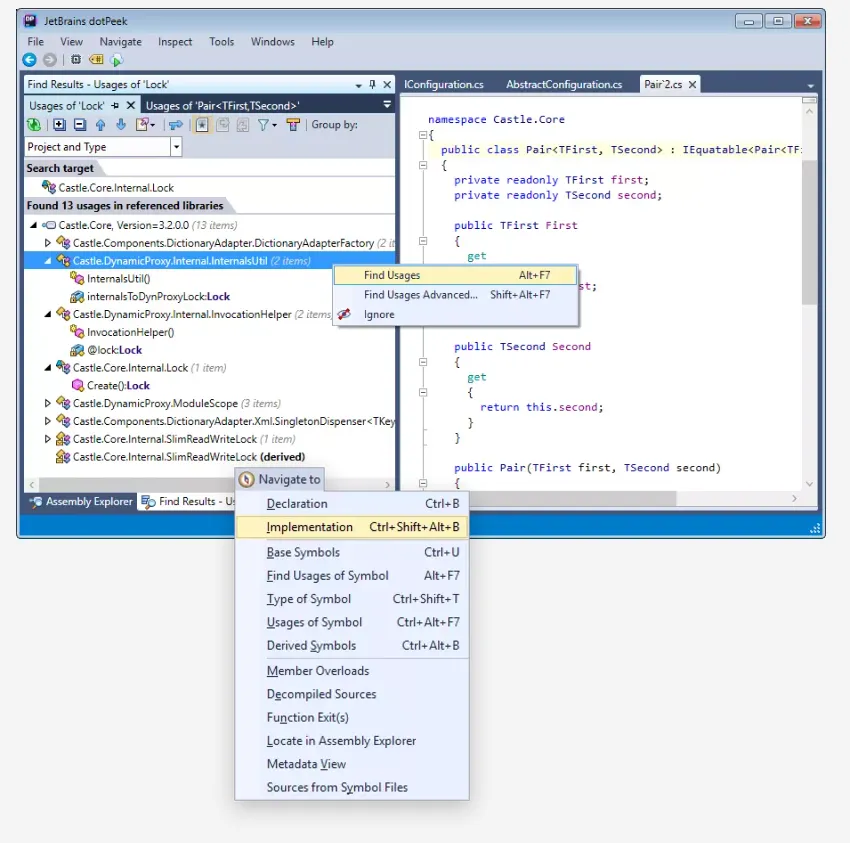The width and height of the screenshot is (850, 843).
Task: Open the Navigate menu
Action: point(120,42)
